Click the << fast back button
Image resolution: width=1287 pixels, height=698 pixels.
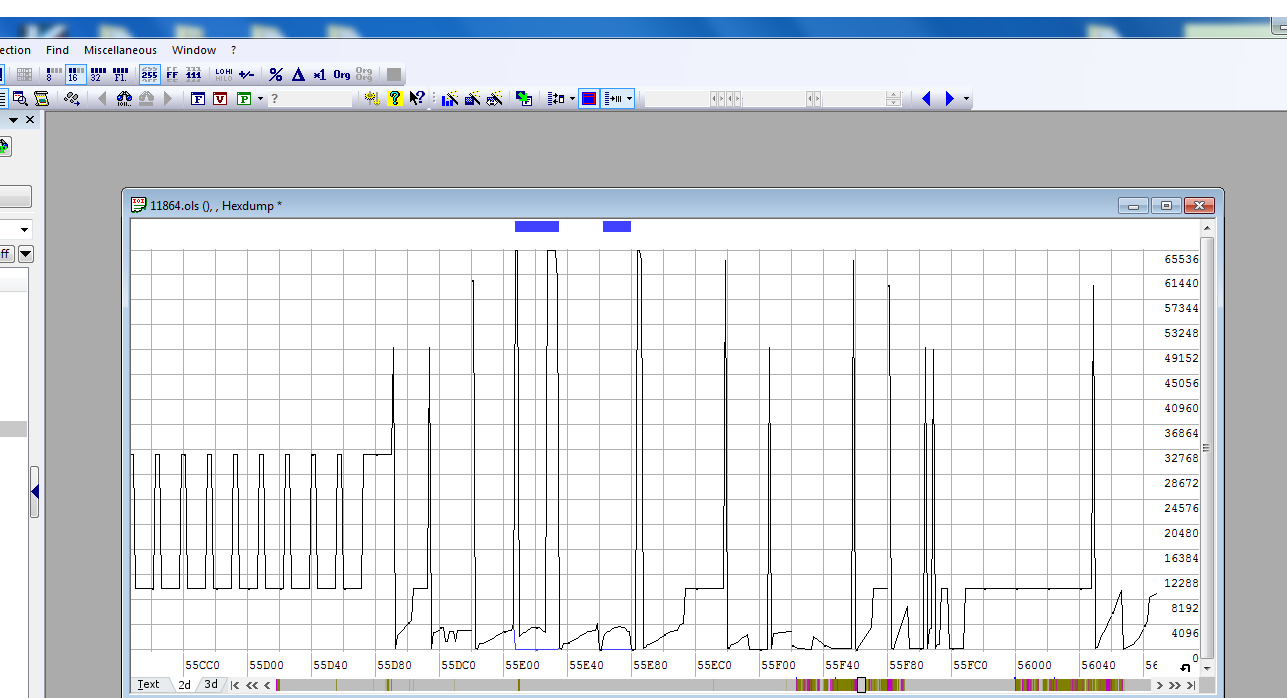[x=253, y=685]
